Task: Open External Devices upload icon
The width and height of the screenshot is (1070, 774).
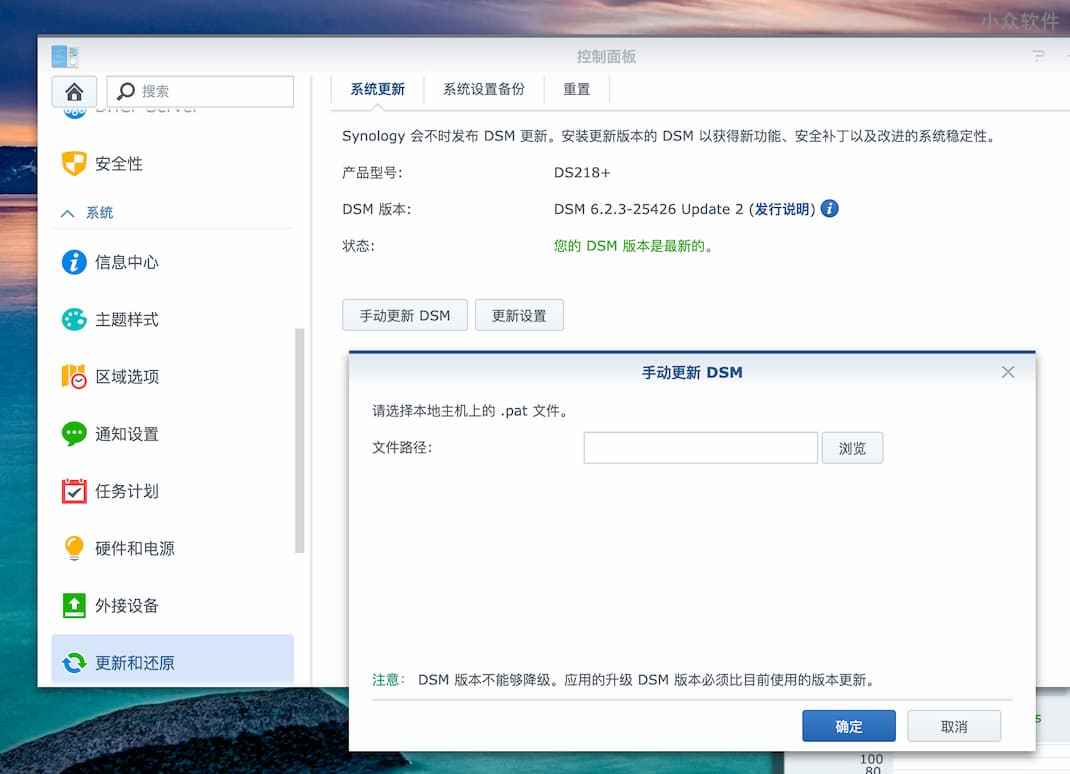Action: click(74, 605)
